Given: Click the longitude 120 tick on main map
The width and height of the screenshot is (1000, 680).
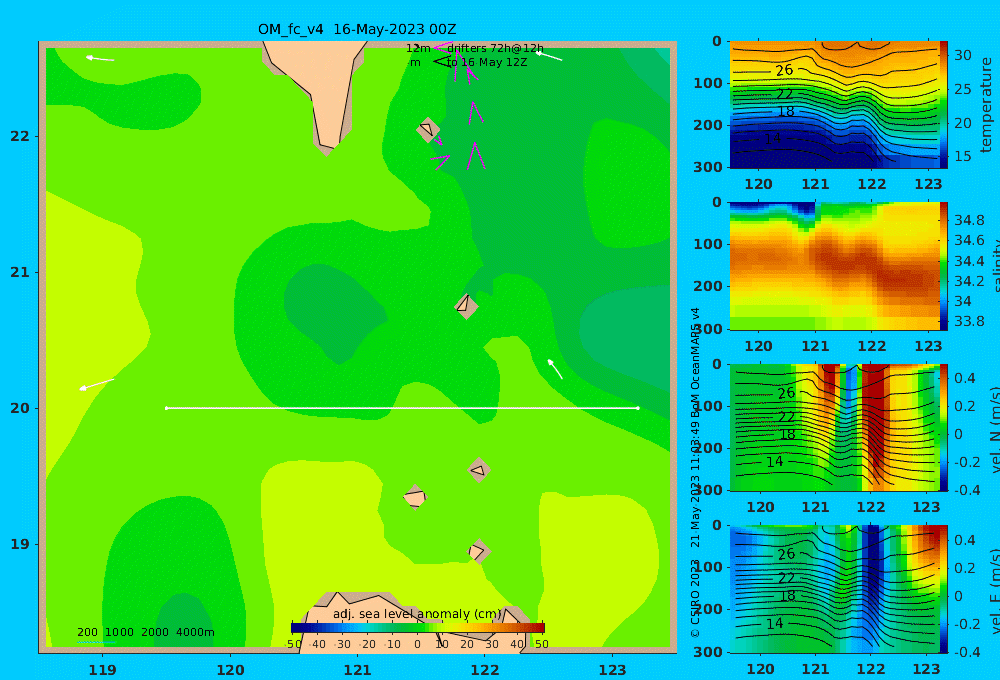Looking at the screenshot, I should 230,670.
